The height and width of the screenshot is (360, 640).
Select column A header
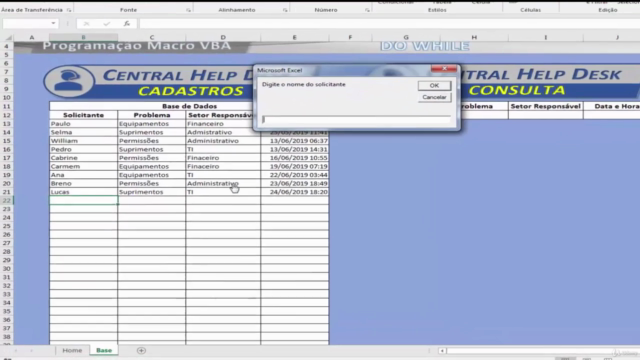coord(31,38)
